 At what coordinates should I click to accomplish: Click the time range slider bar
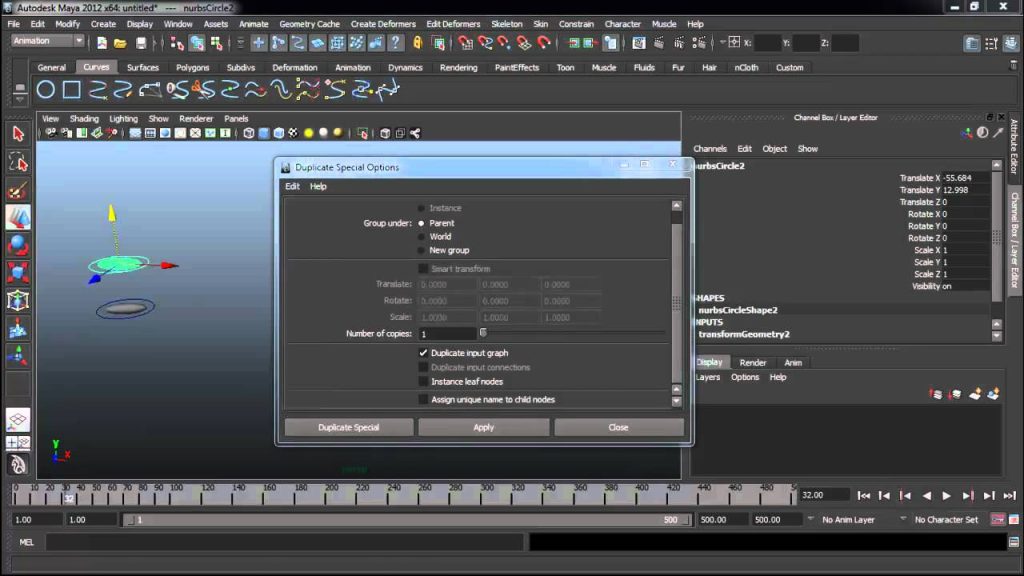(406, 520)
